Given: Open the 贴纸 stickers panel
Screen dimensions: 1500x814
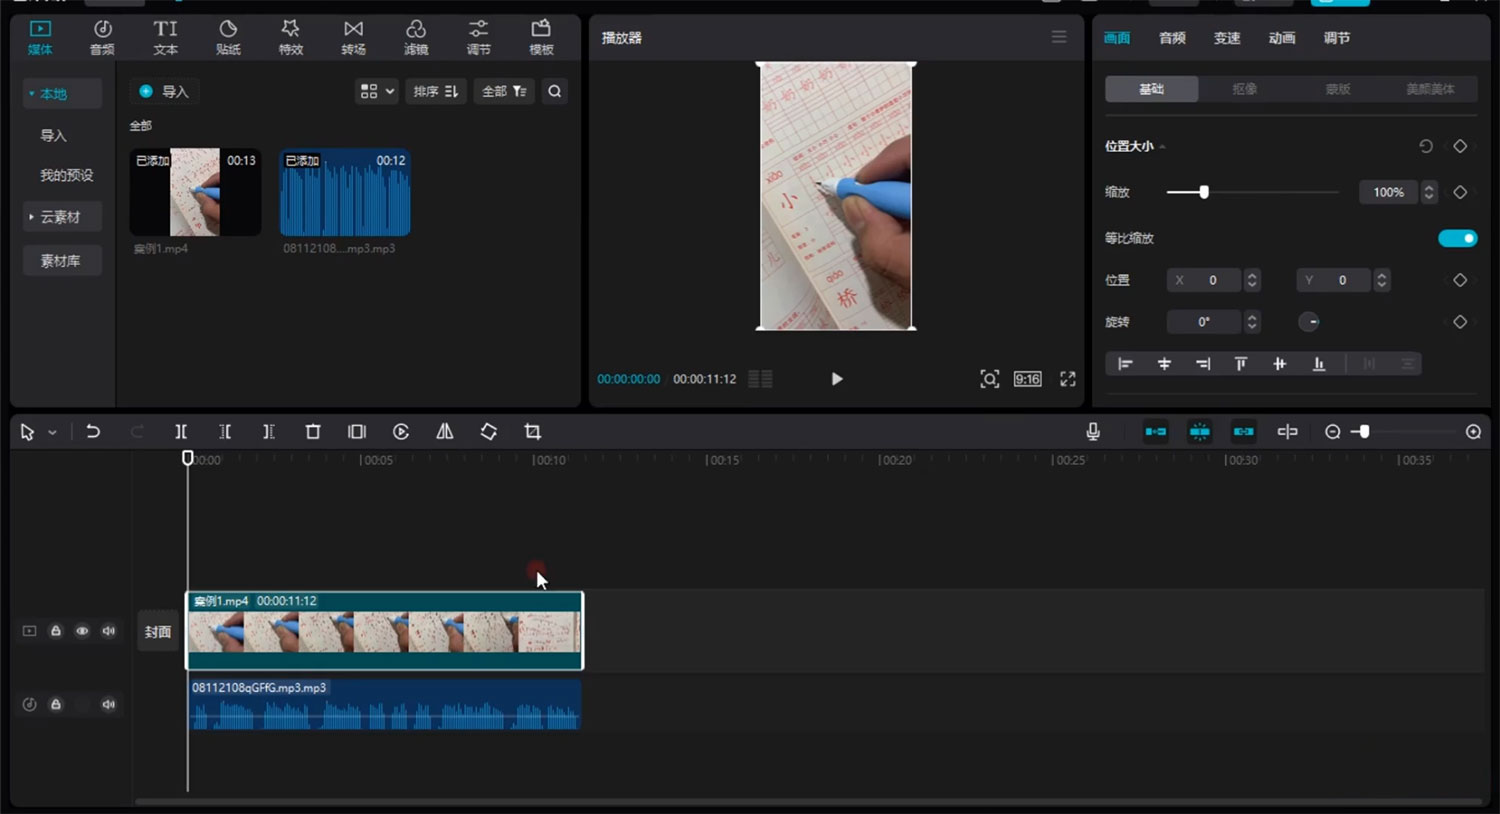Looking at the screenshot, I should click(228, 38).
